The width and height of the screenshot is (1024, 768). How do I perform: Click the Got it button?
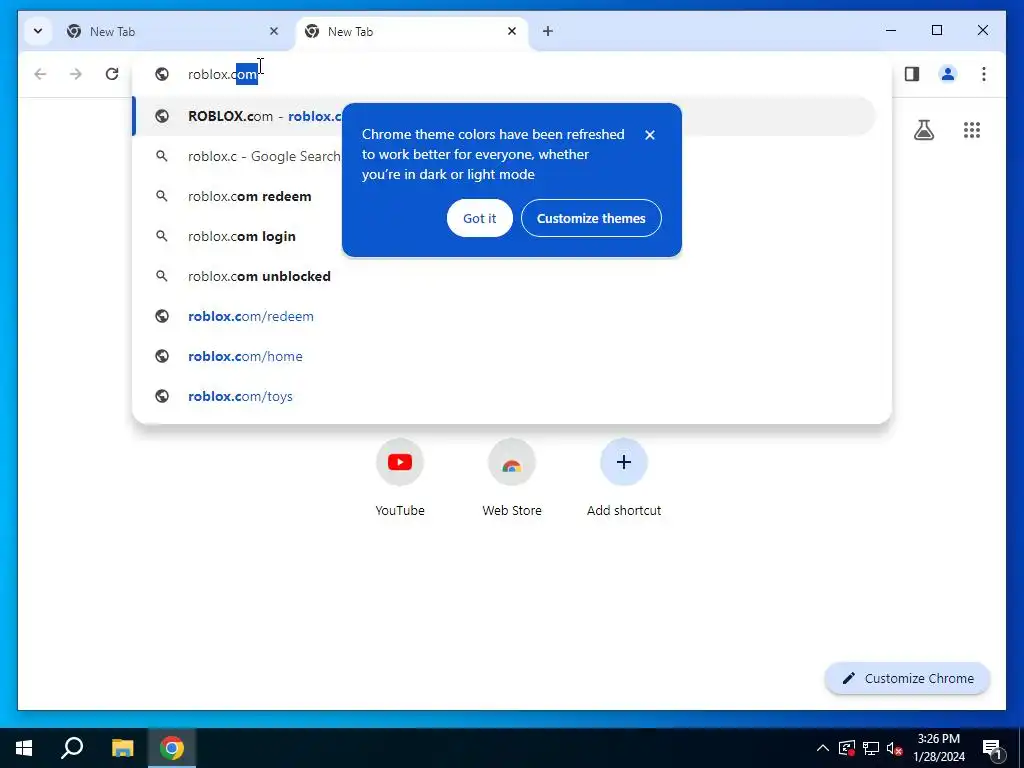point(480,218)
